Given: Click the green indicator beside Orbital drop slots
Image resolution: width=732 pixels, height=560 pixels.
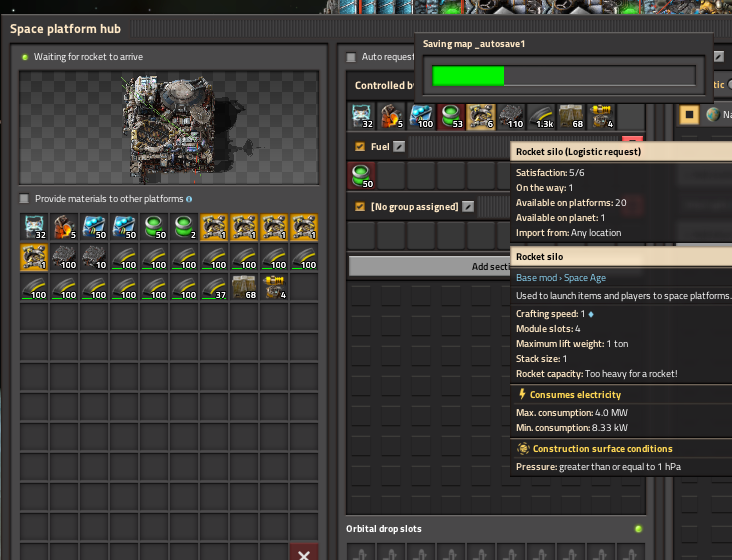Looking at the screenshot, I should click(638, 529).
